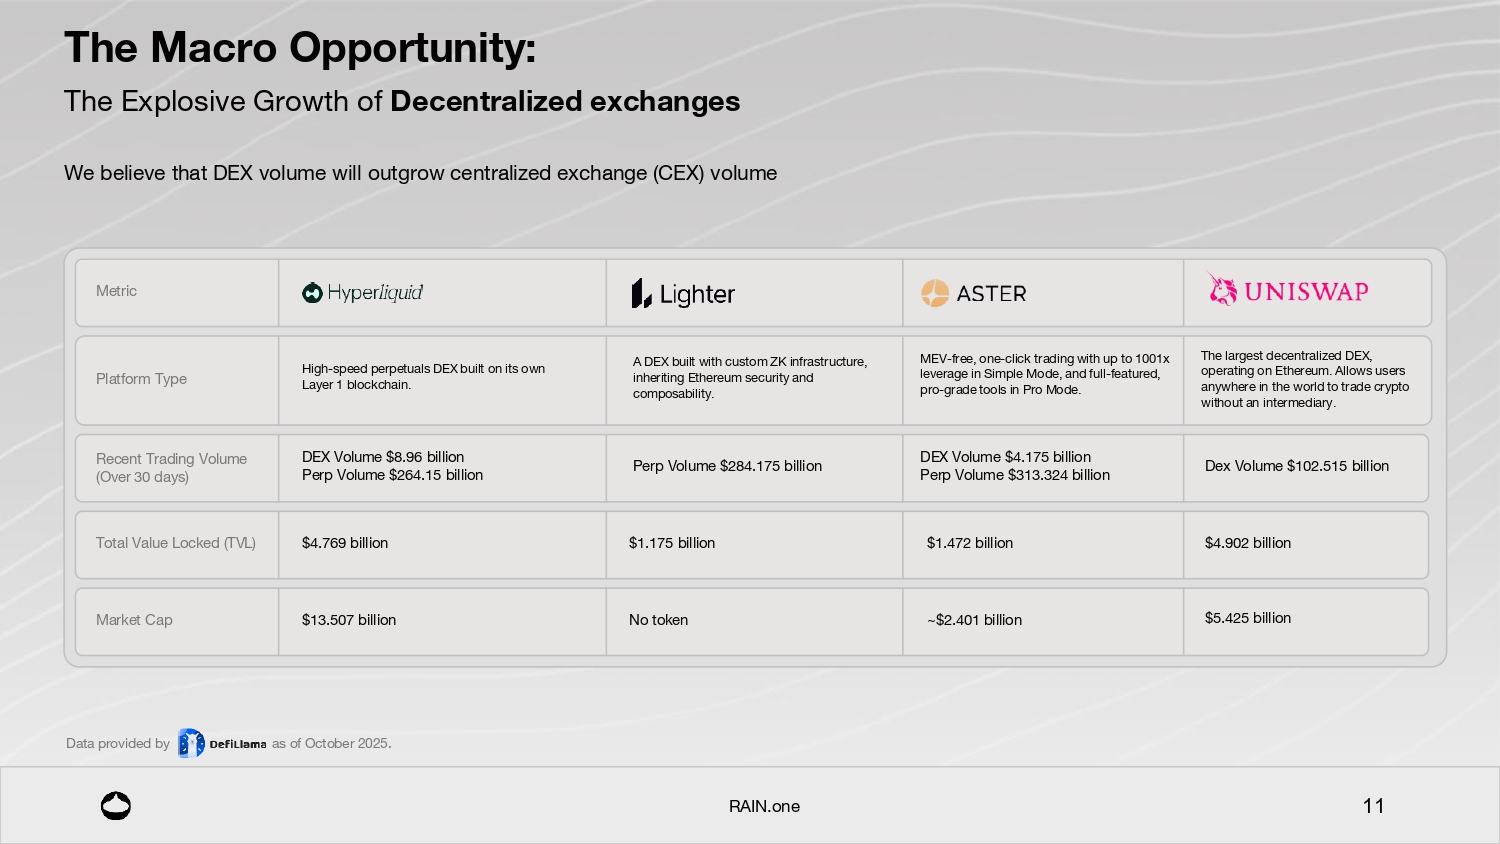Select Hyperliquid's $13.507 billion market cap

349,620
